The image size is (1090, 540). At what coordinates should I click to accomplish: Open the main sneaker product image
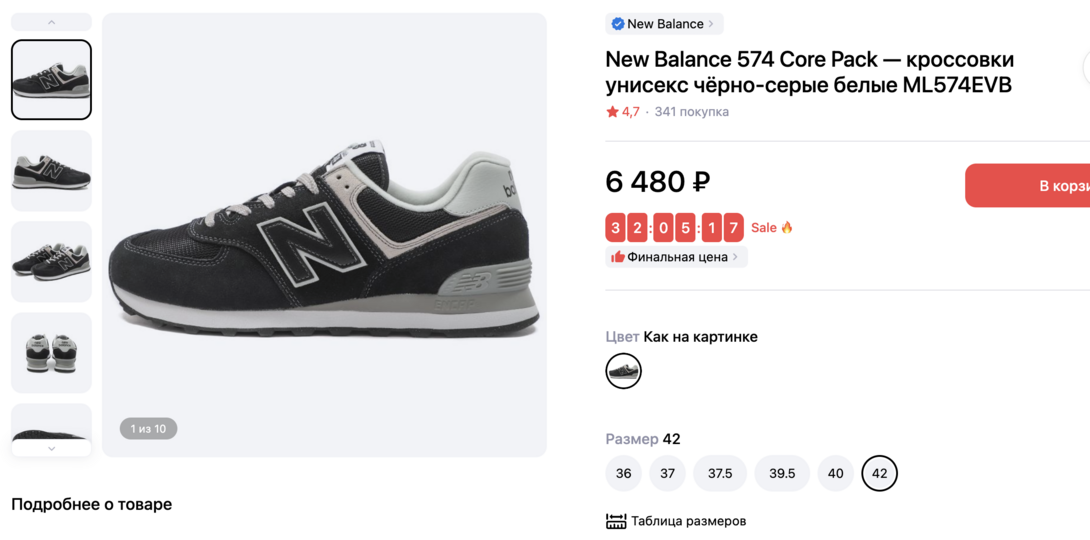coord(324,235)
